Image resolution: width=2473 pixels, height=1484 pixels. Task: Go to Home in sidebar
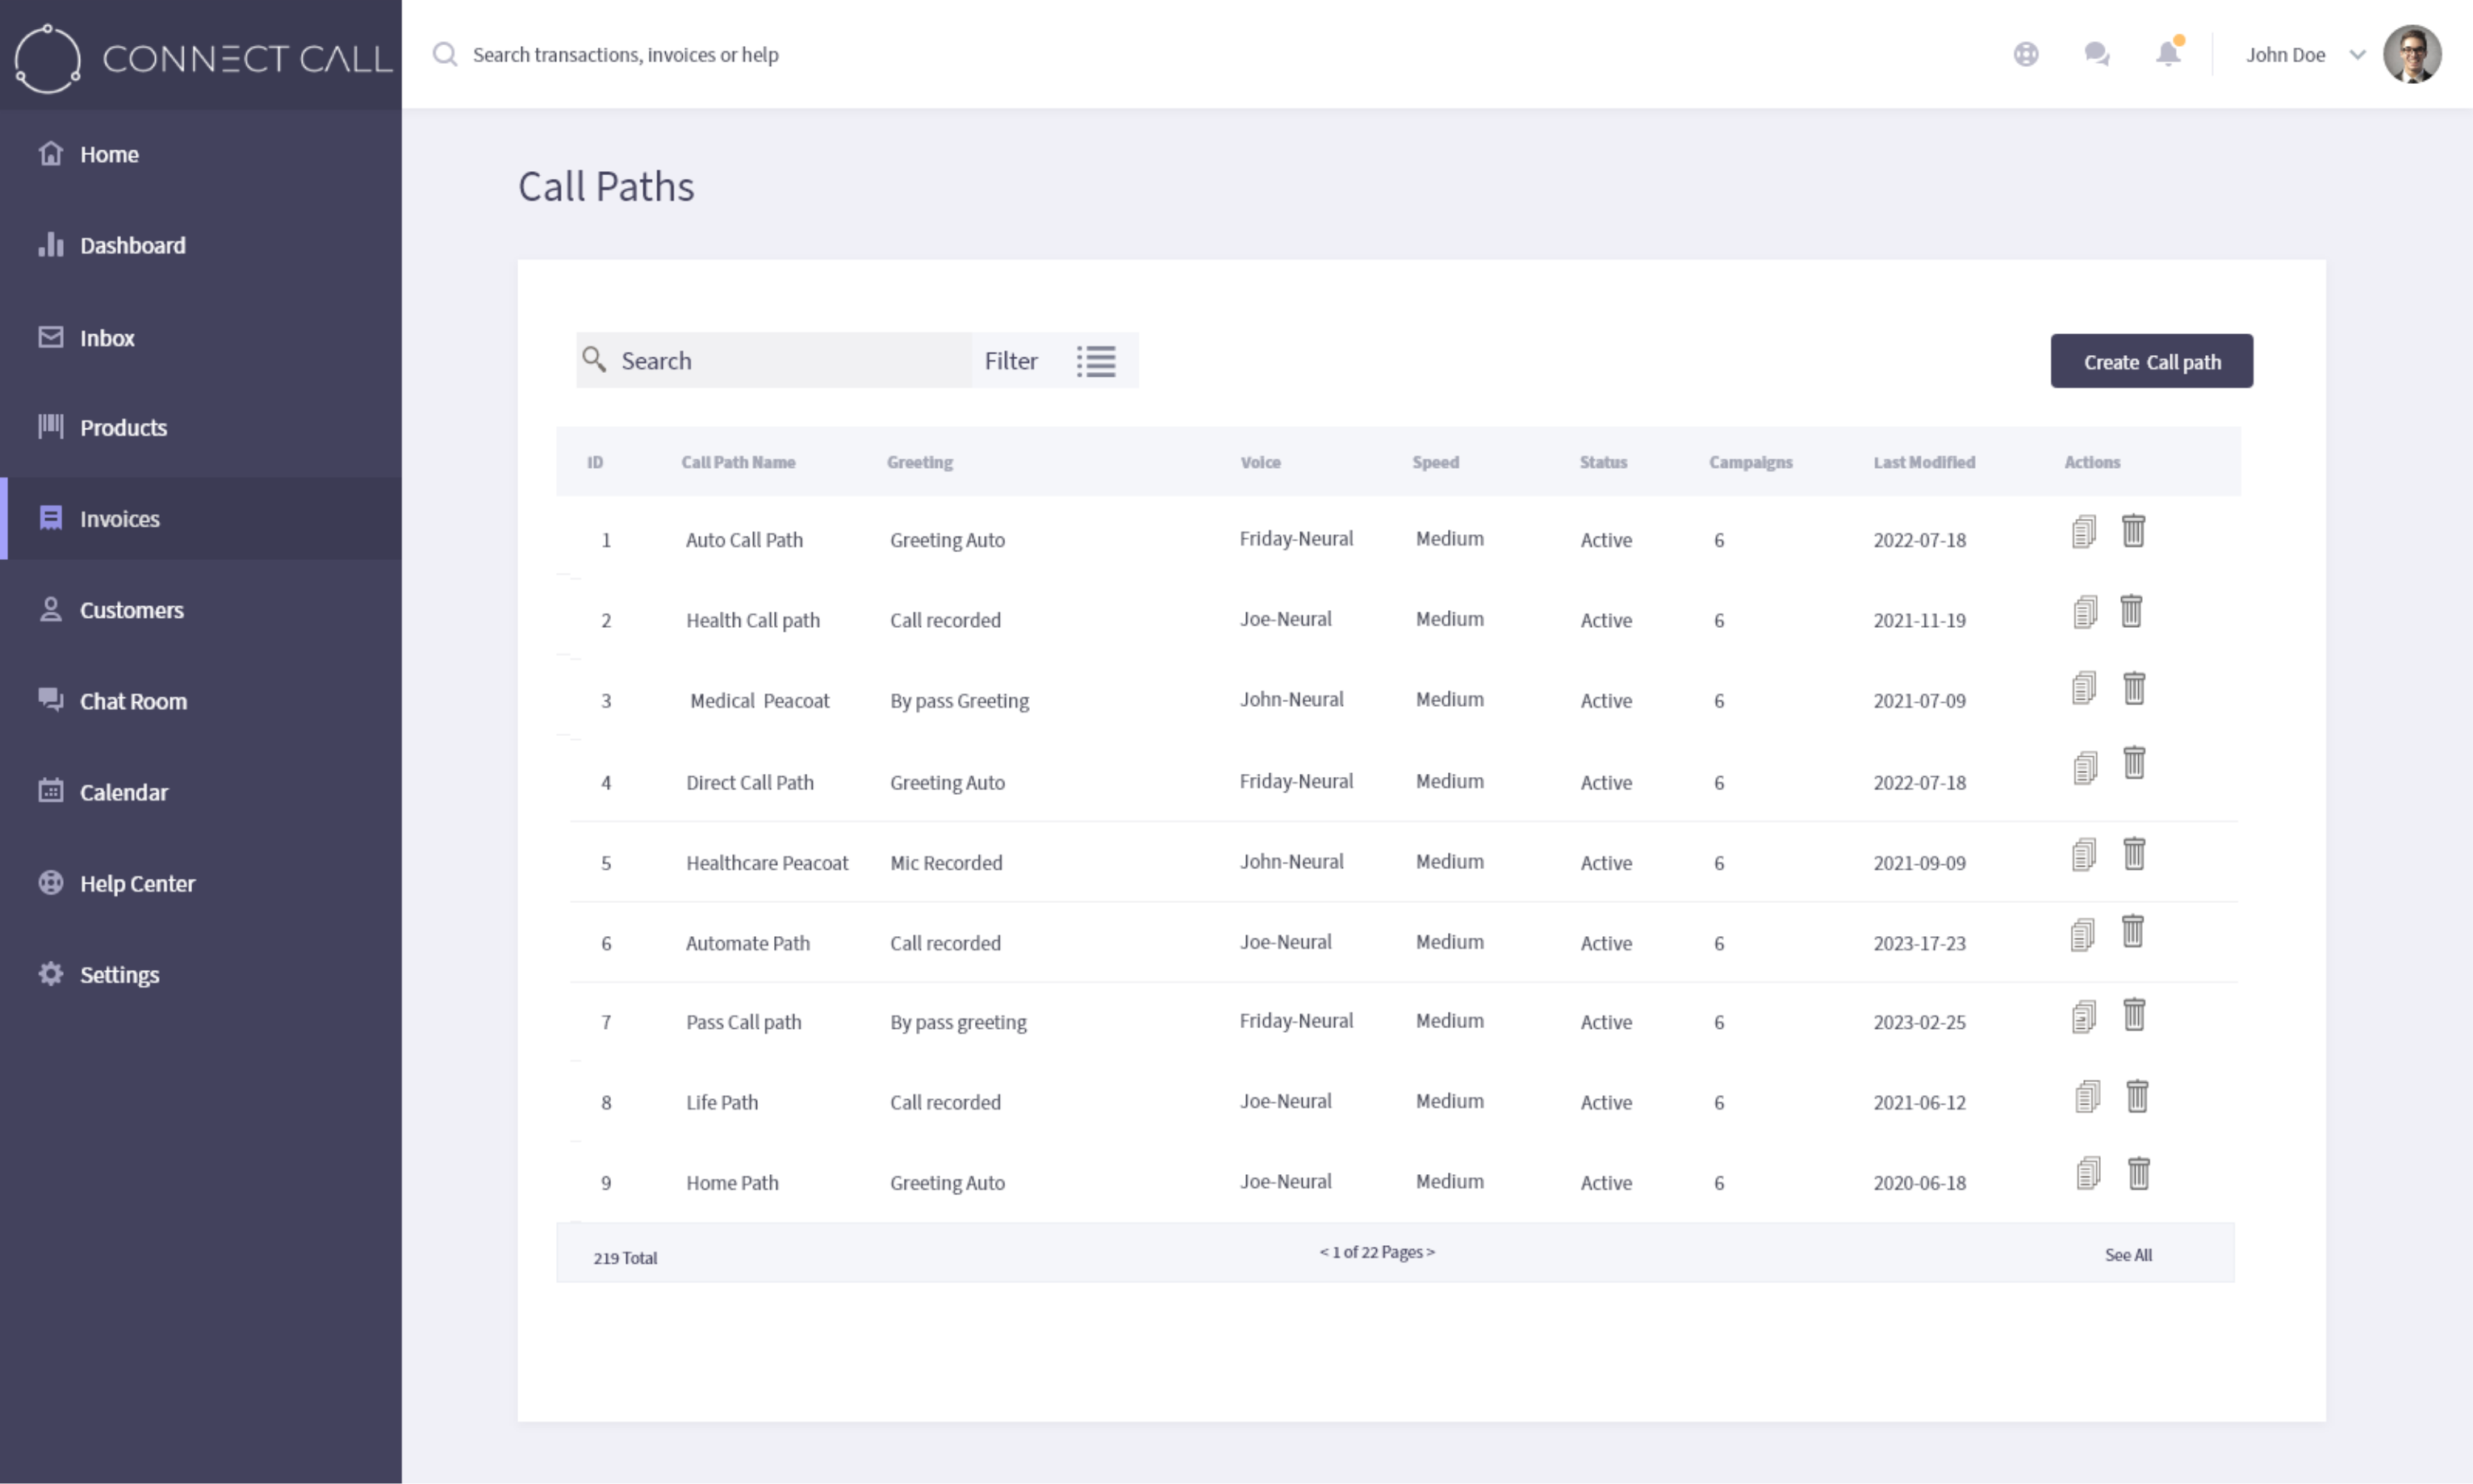[201, 154]
